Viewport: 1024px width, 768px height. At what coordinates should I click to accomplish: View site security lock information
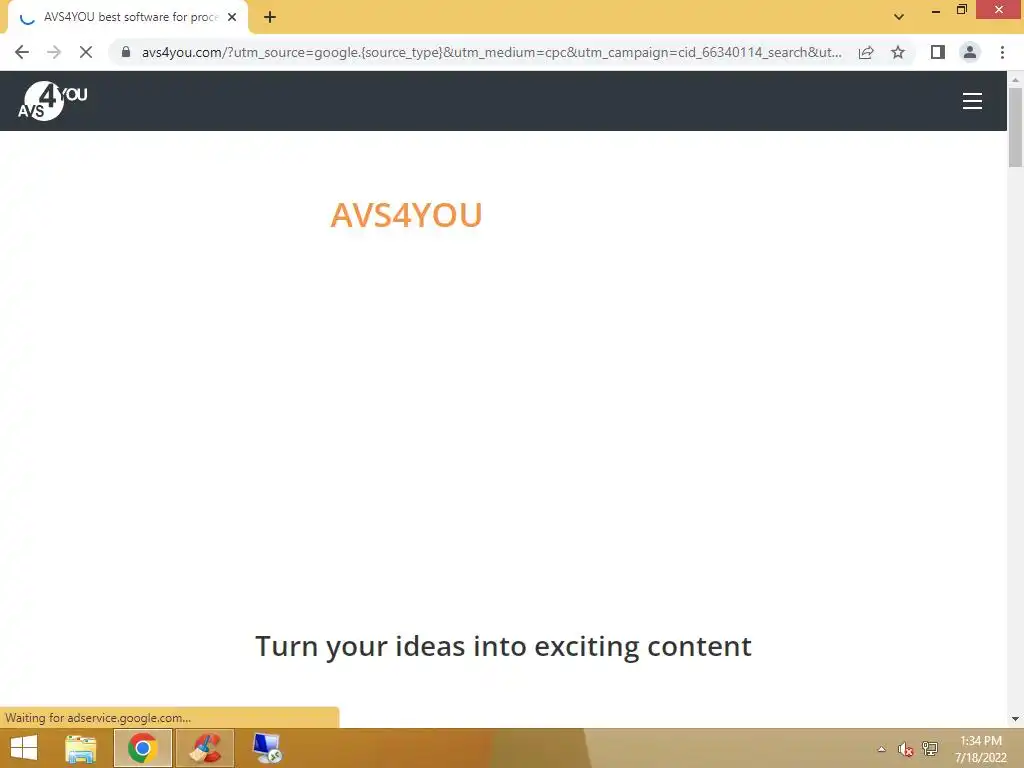click(126, 52)
